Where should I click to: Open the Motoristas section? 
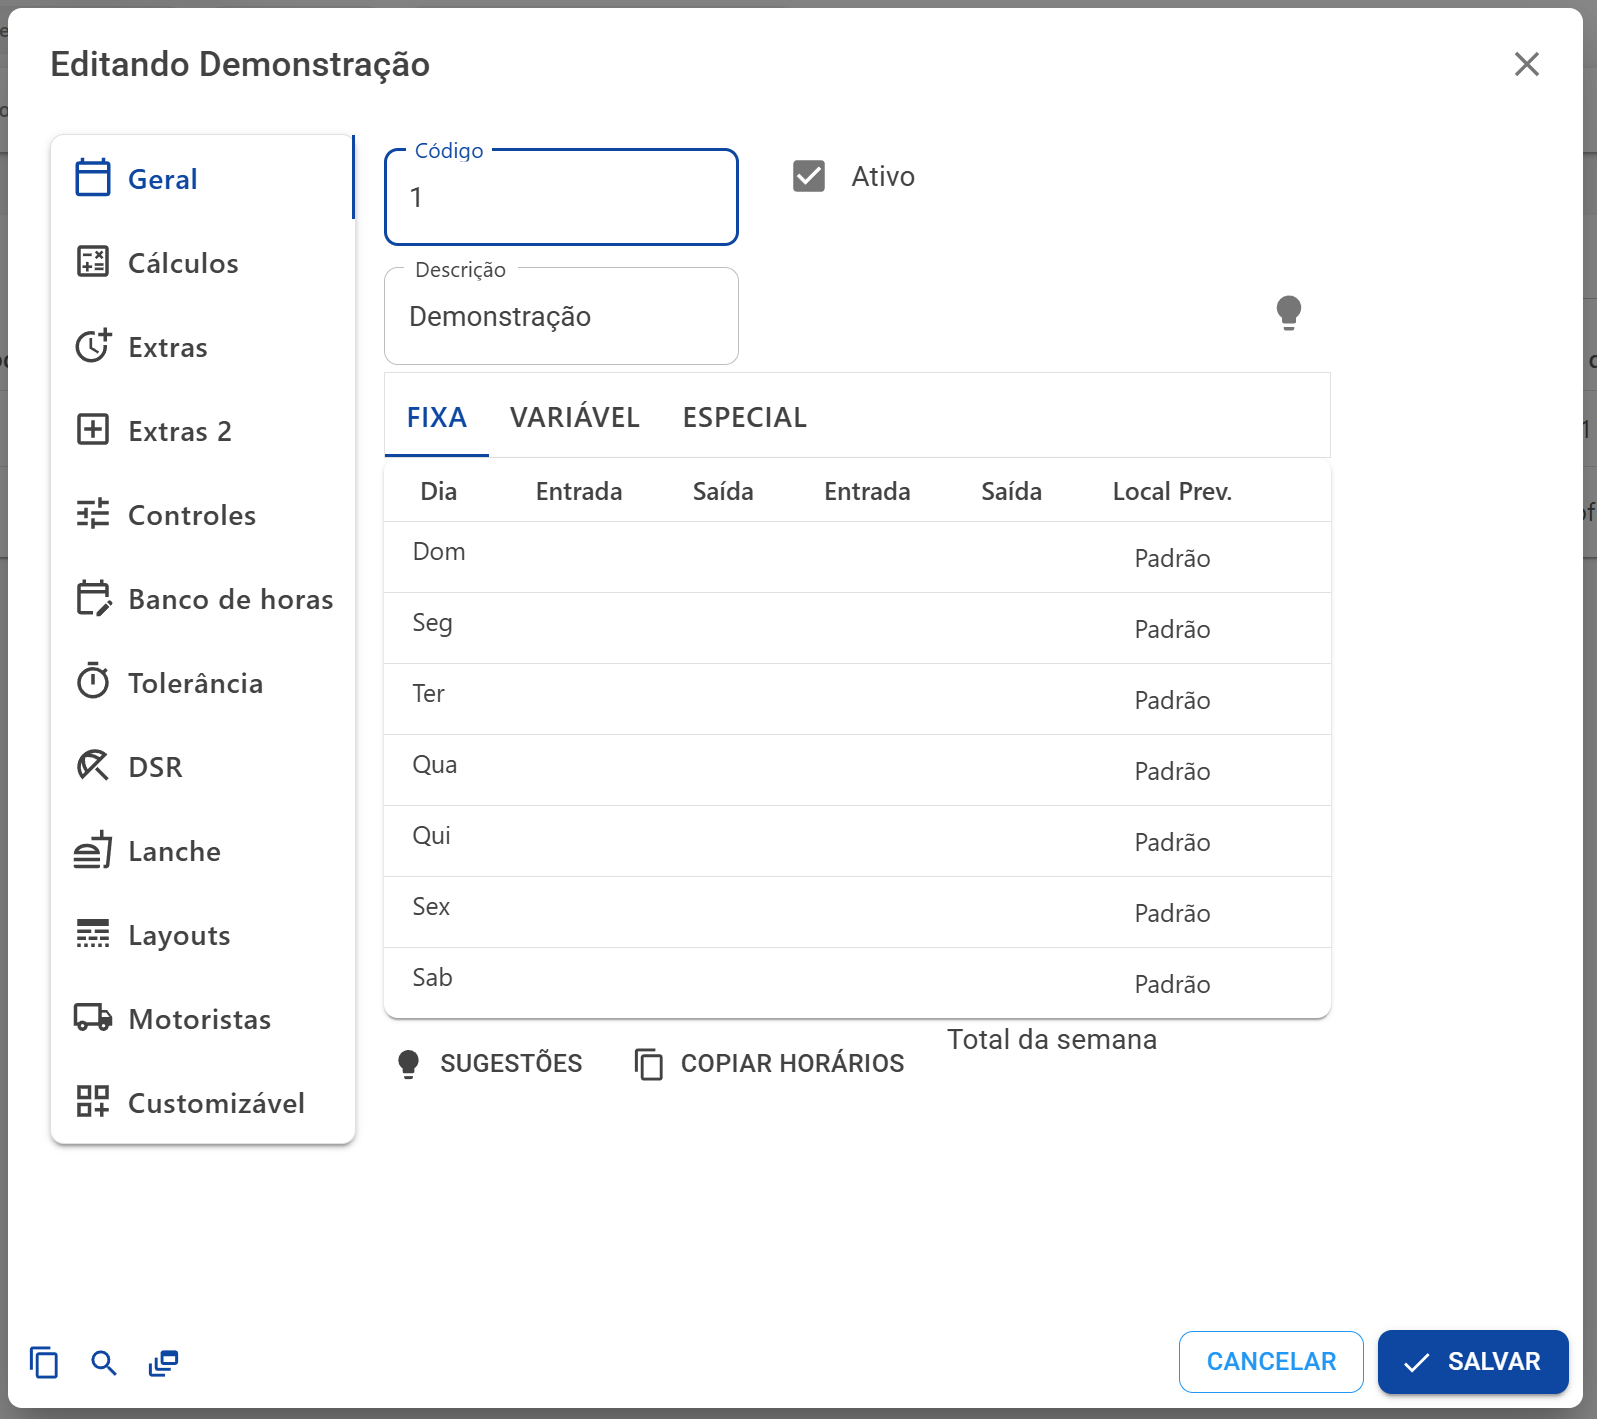point(203,1018)
